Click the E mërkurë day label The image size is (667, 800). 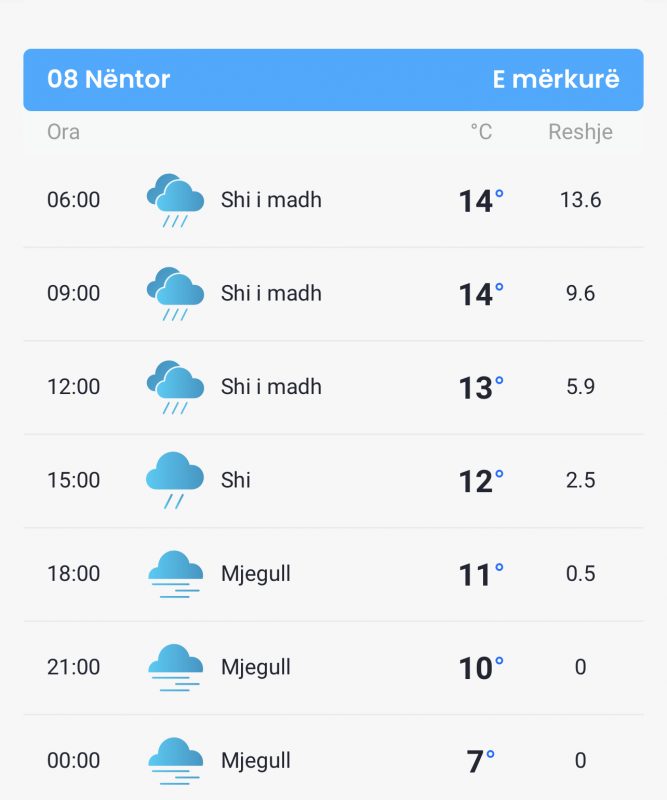click(556, 79)
